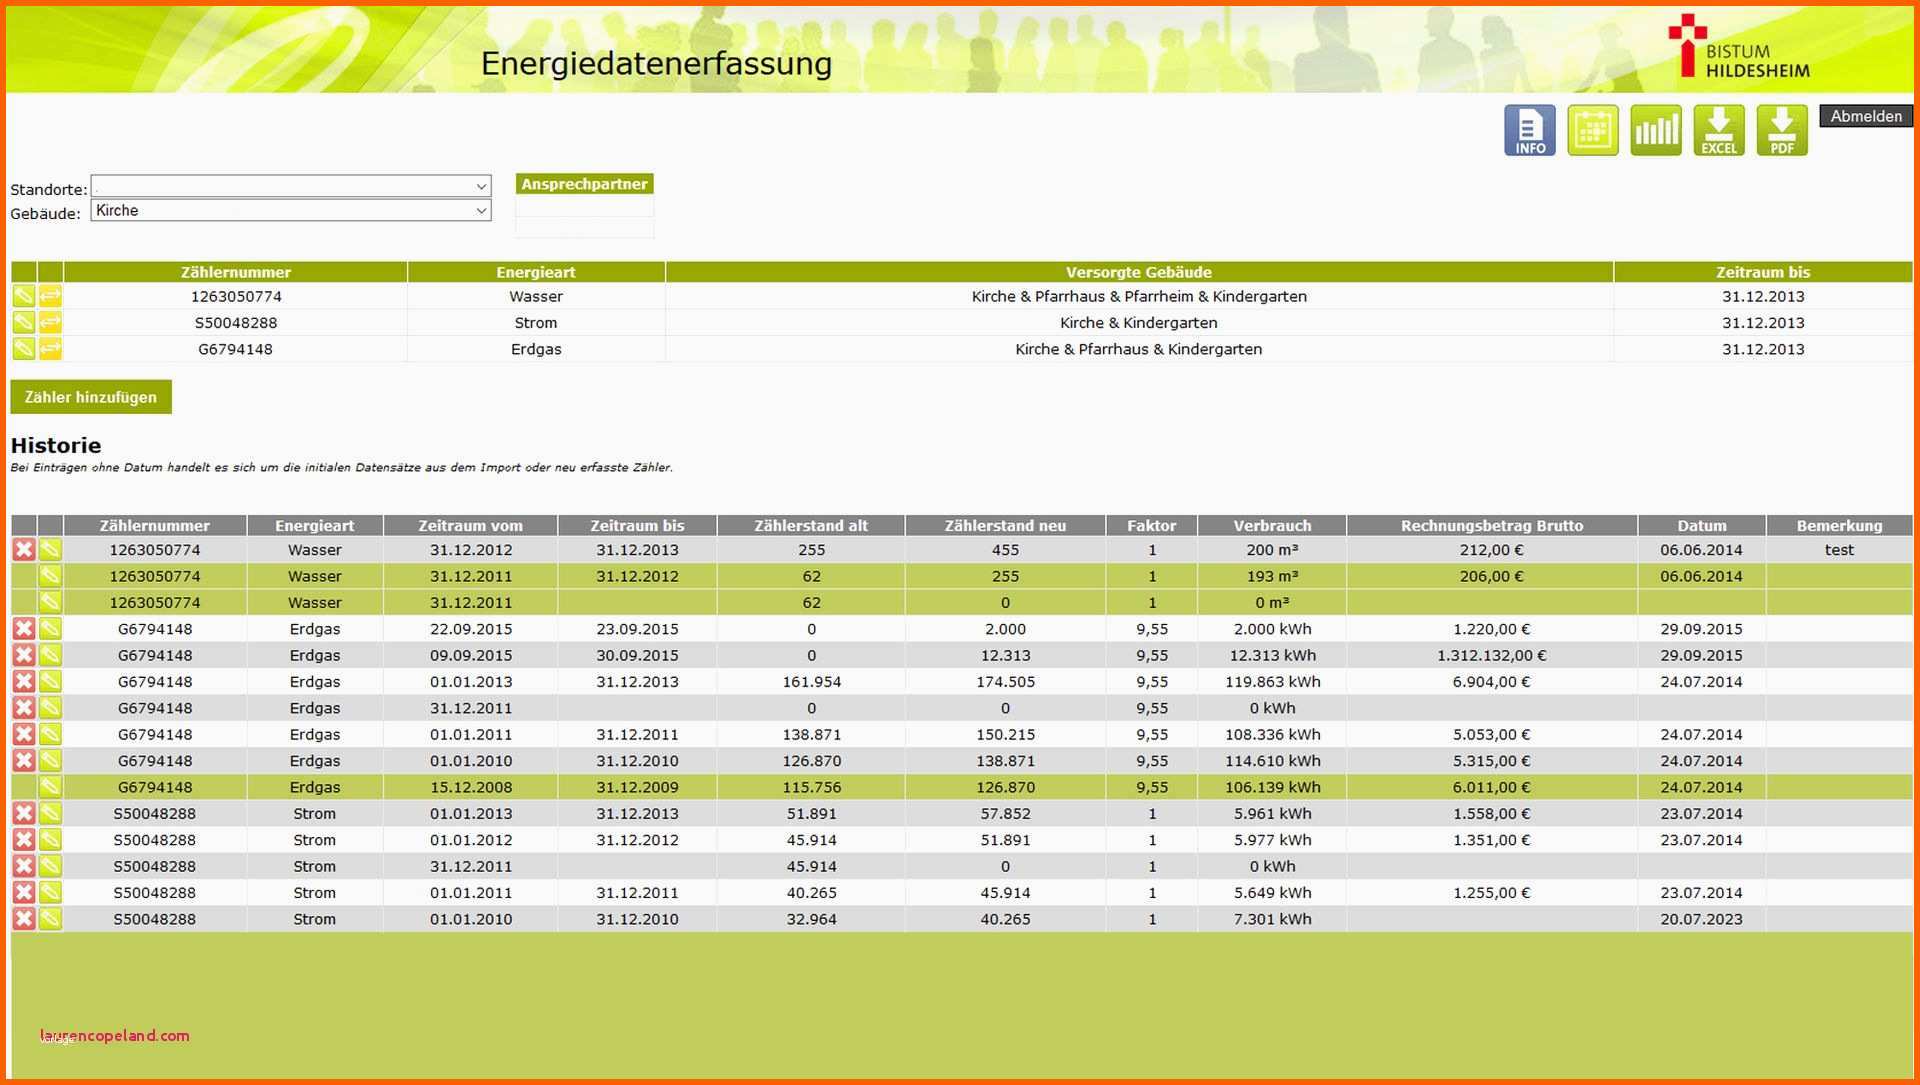Viewport: 1920px width, 1085px height.
Task: Delete the Erdgas entry with 0 kWh
Action: click(x=24, y=707)
